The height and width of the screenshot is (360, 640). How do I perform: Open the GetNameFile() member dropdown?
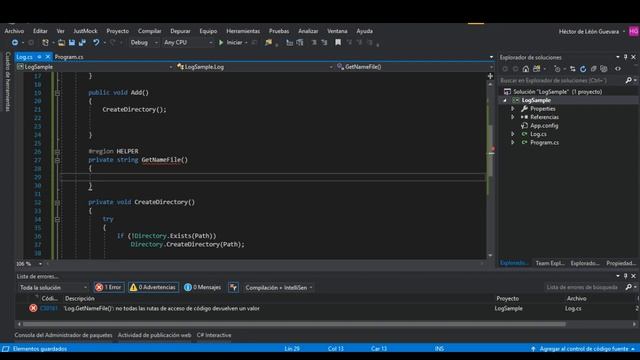point(415,67)
